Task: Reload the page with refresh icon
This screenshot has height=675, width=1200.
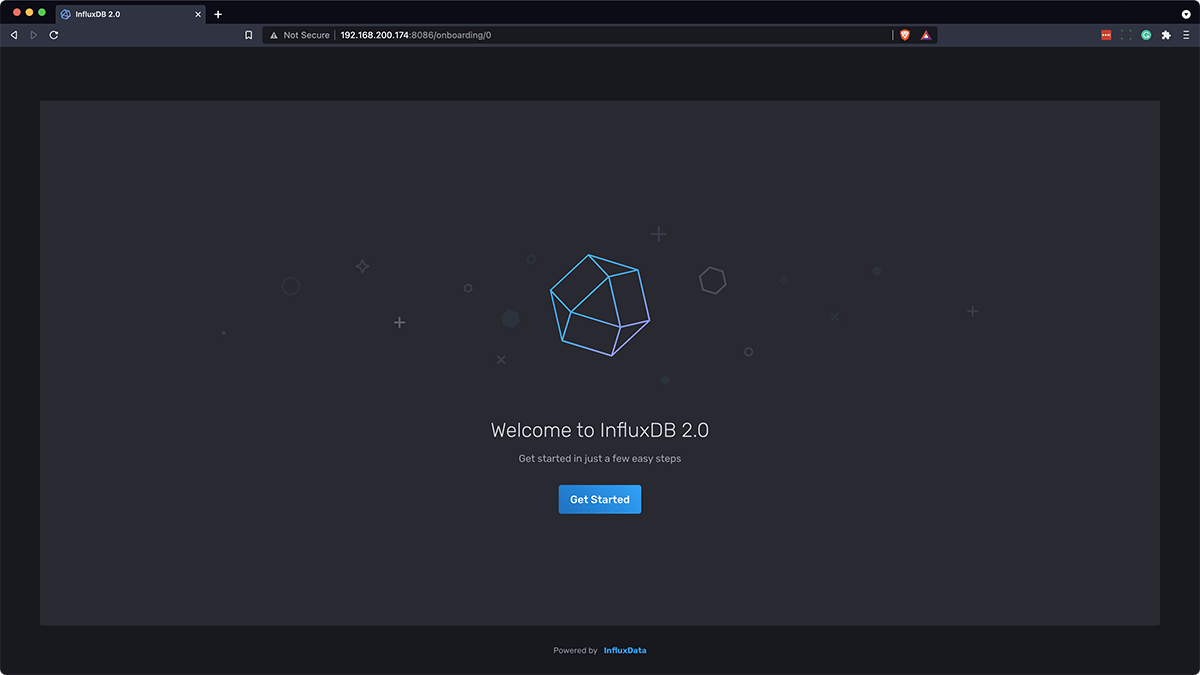Action: click(x=54, y=35)
